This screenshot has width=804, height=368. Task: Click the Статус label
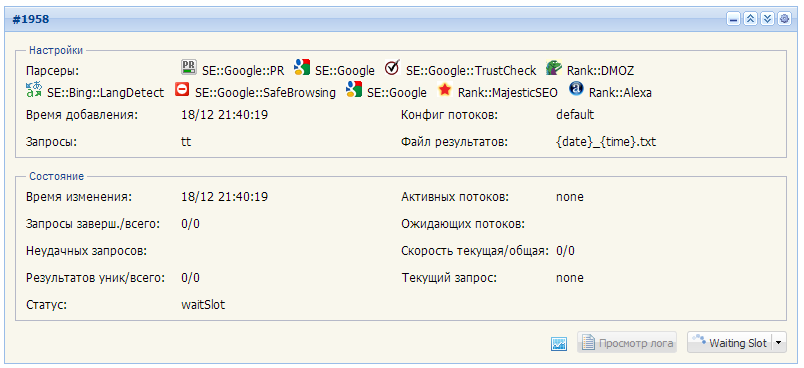tap(47, 305)
